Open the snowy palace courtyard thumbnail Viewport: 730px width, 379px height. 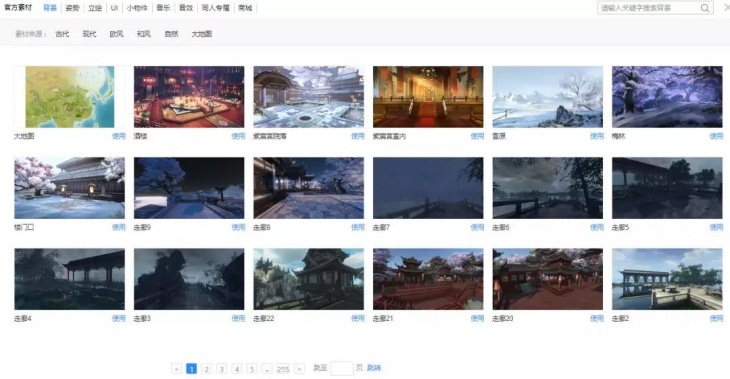point(309,97)
